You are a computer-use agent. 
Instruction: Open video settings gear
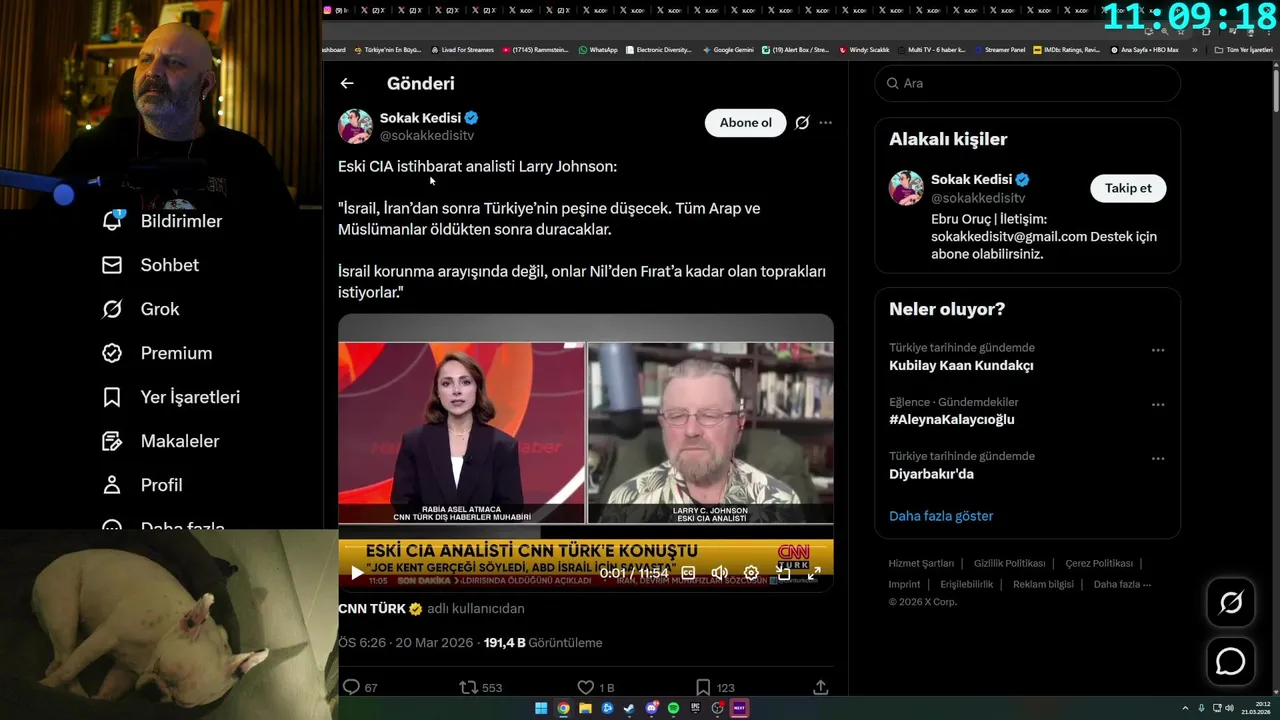click(751, 573)
